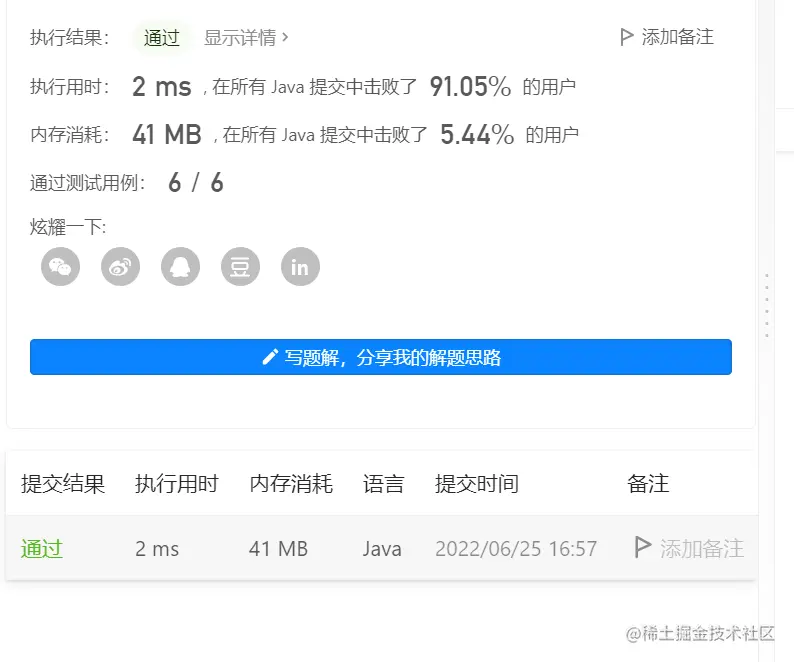Click the 6 / 6 test cases value
This screenshot has width=794, height=662.
click(x=196, y=182)
